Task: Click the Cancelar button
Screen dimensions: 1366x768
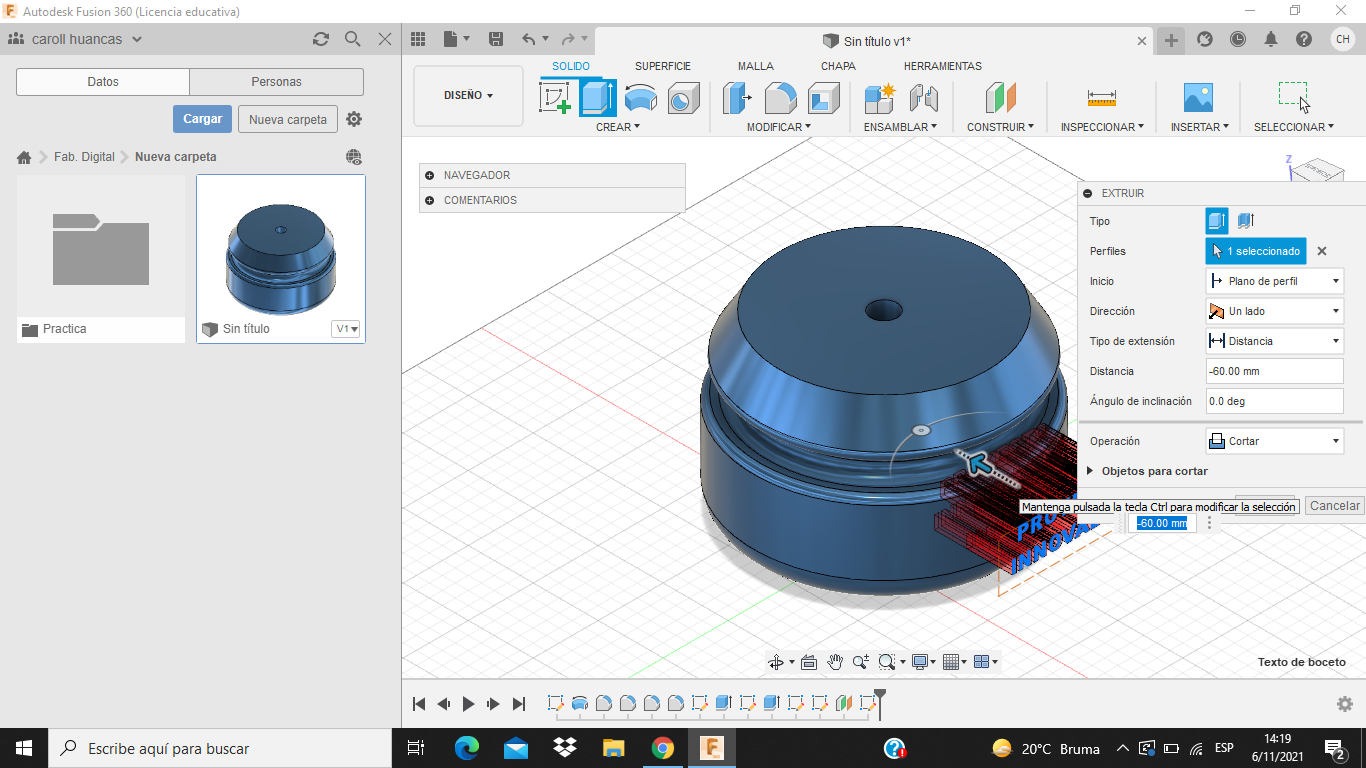Action: (1334, 506)
